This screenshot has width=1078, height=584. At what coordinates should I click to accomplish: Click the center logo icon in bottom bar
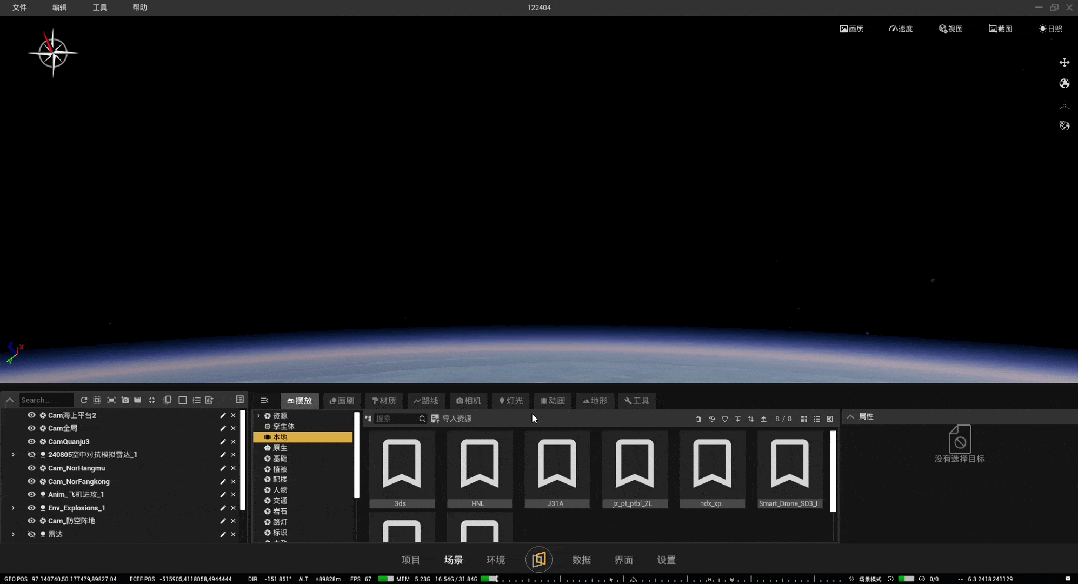pos(538,560)
